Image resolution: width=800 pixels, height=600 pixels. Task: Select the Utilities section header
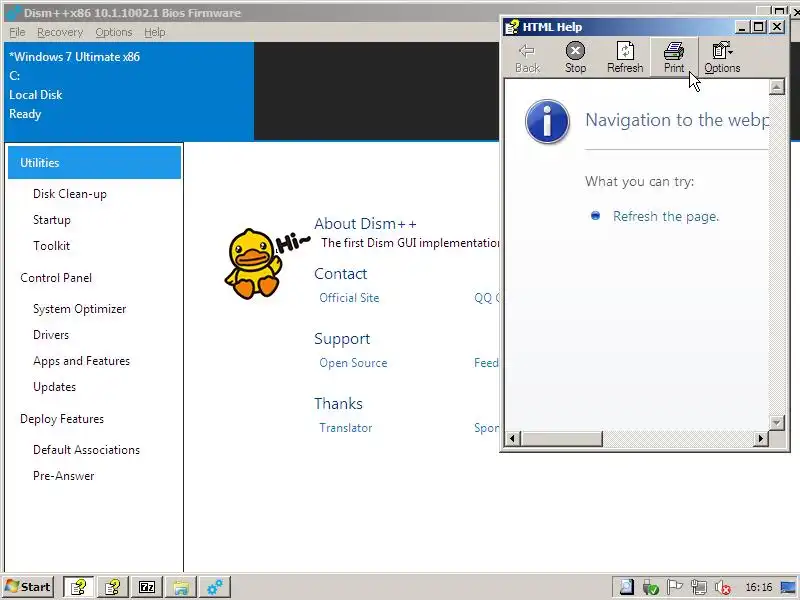click(94, 163)
